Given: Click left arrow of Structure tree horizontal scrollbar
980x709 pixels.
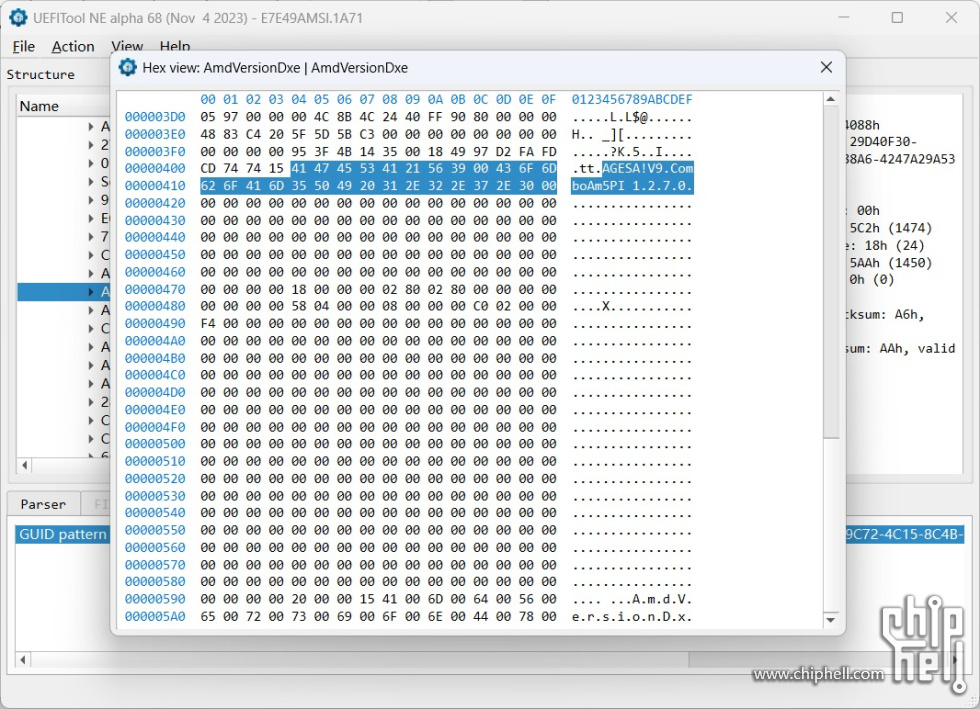Looking at the screenshot, I should 25,466.
